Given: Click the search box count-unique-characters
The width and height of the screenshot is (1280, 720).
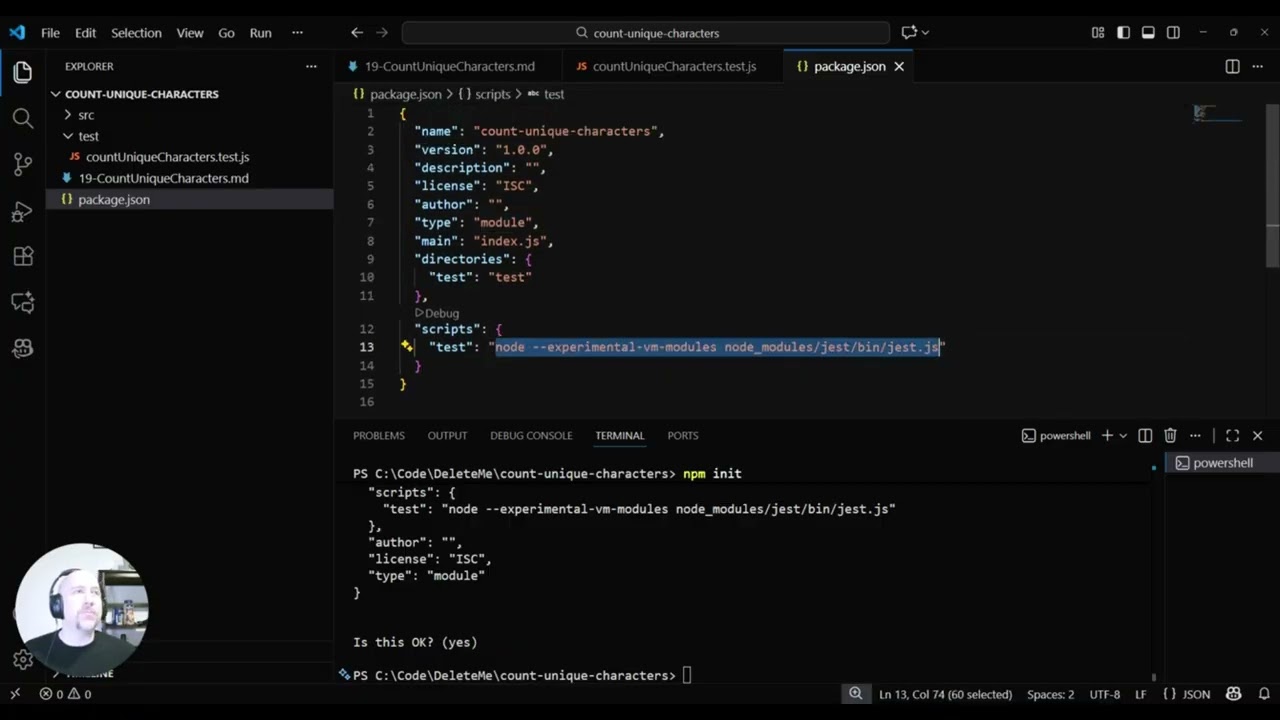Looking at the screenshot, I should point(646,33).
